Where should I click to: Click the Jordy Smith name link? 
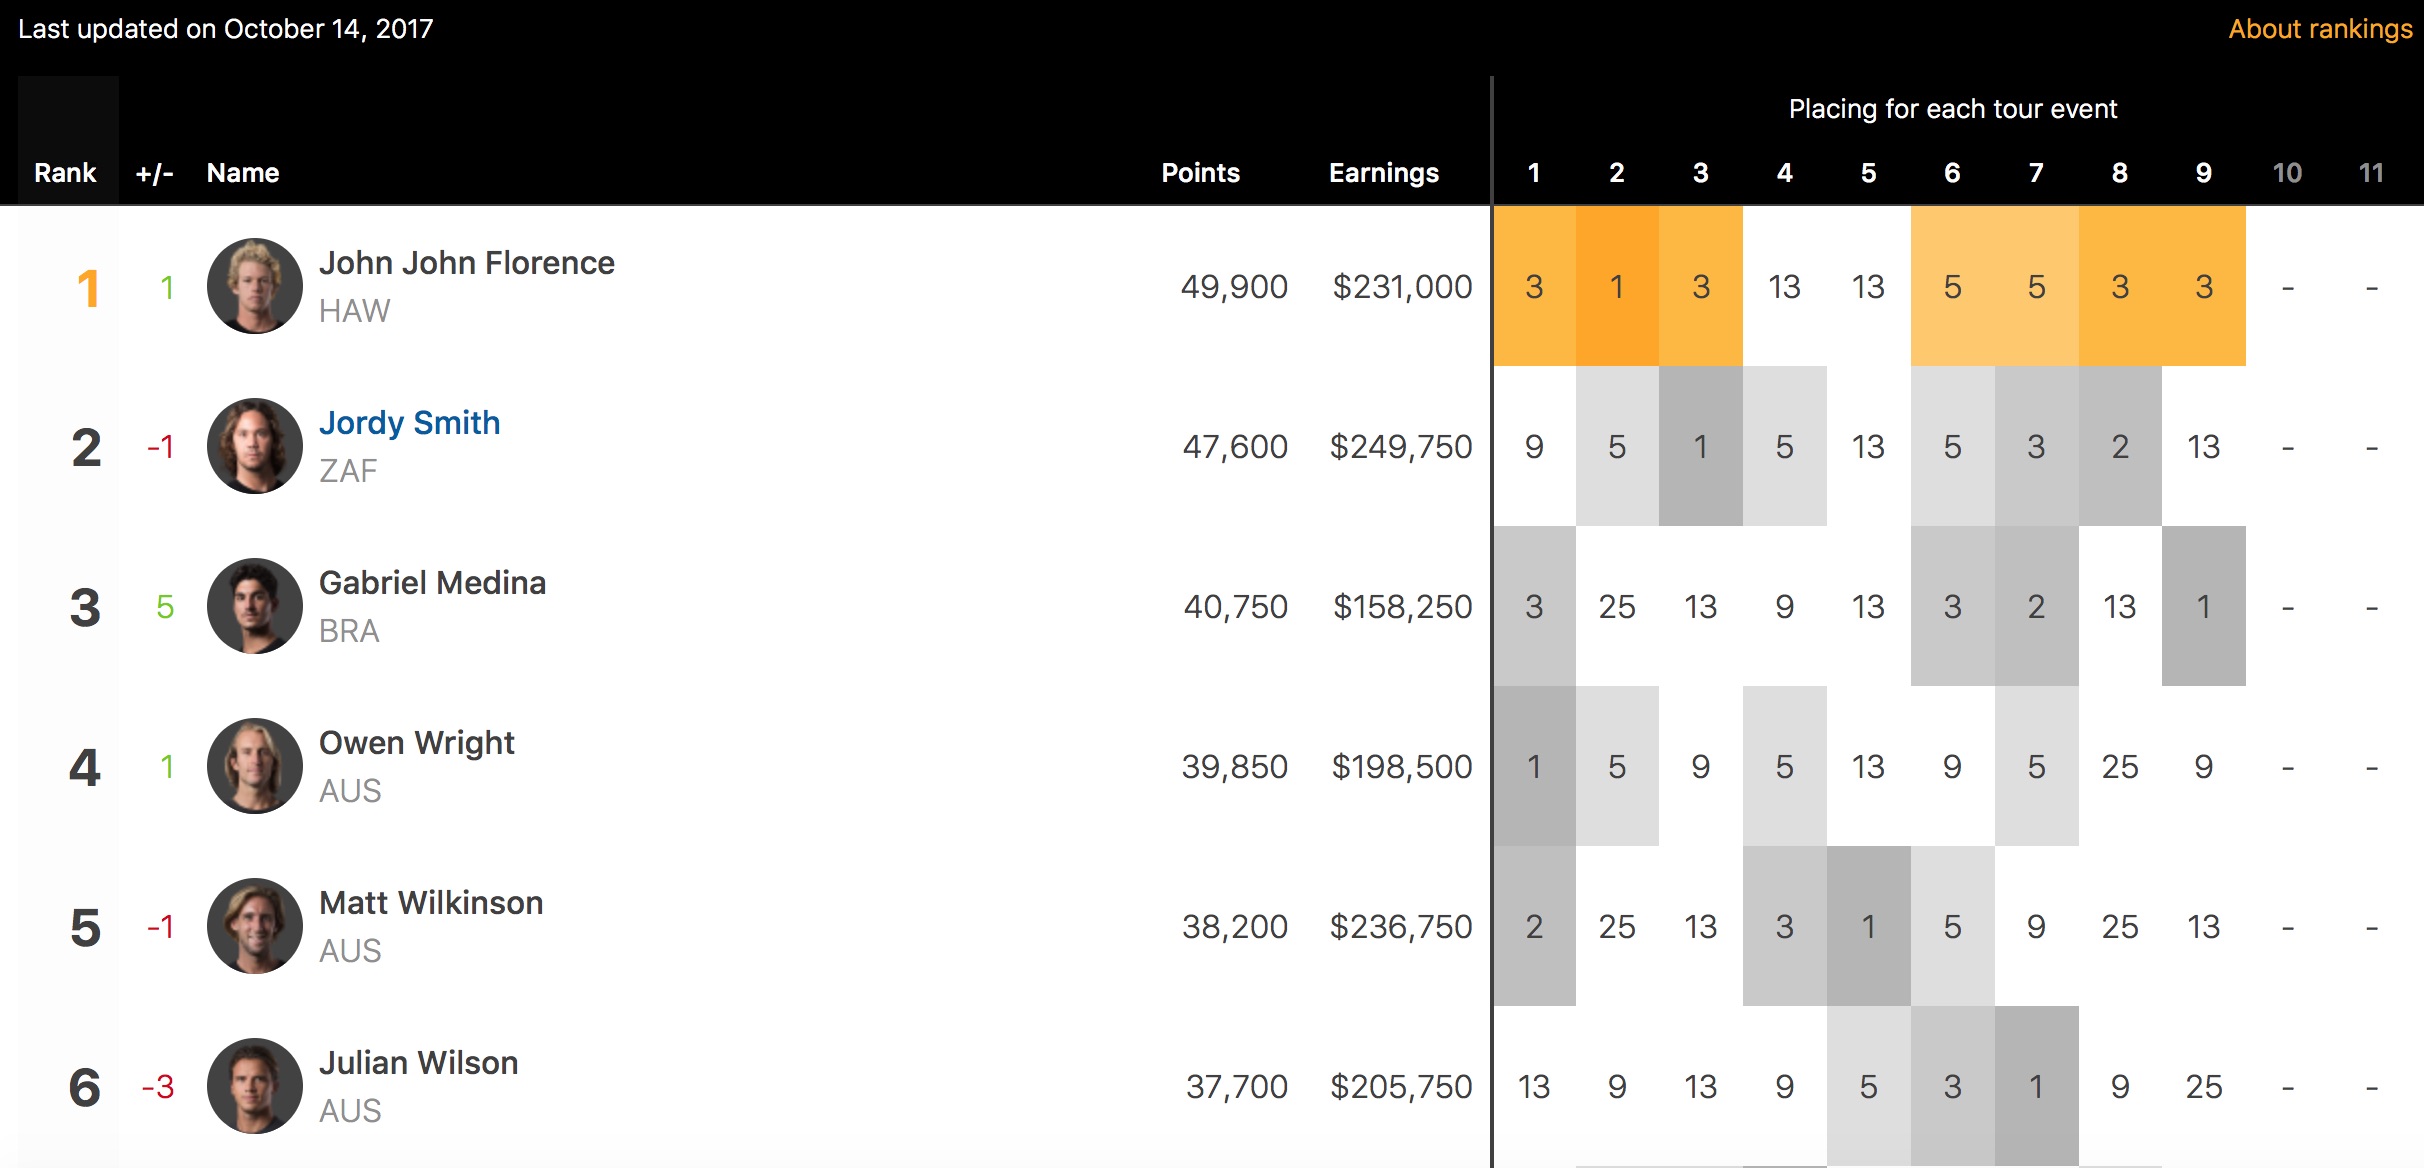coord(409,423)
